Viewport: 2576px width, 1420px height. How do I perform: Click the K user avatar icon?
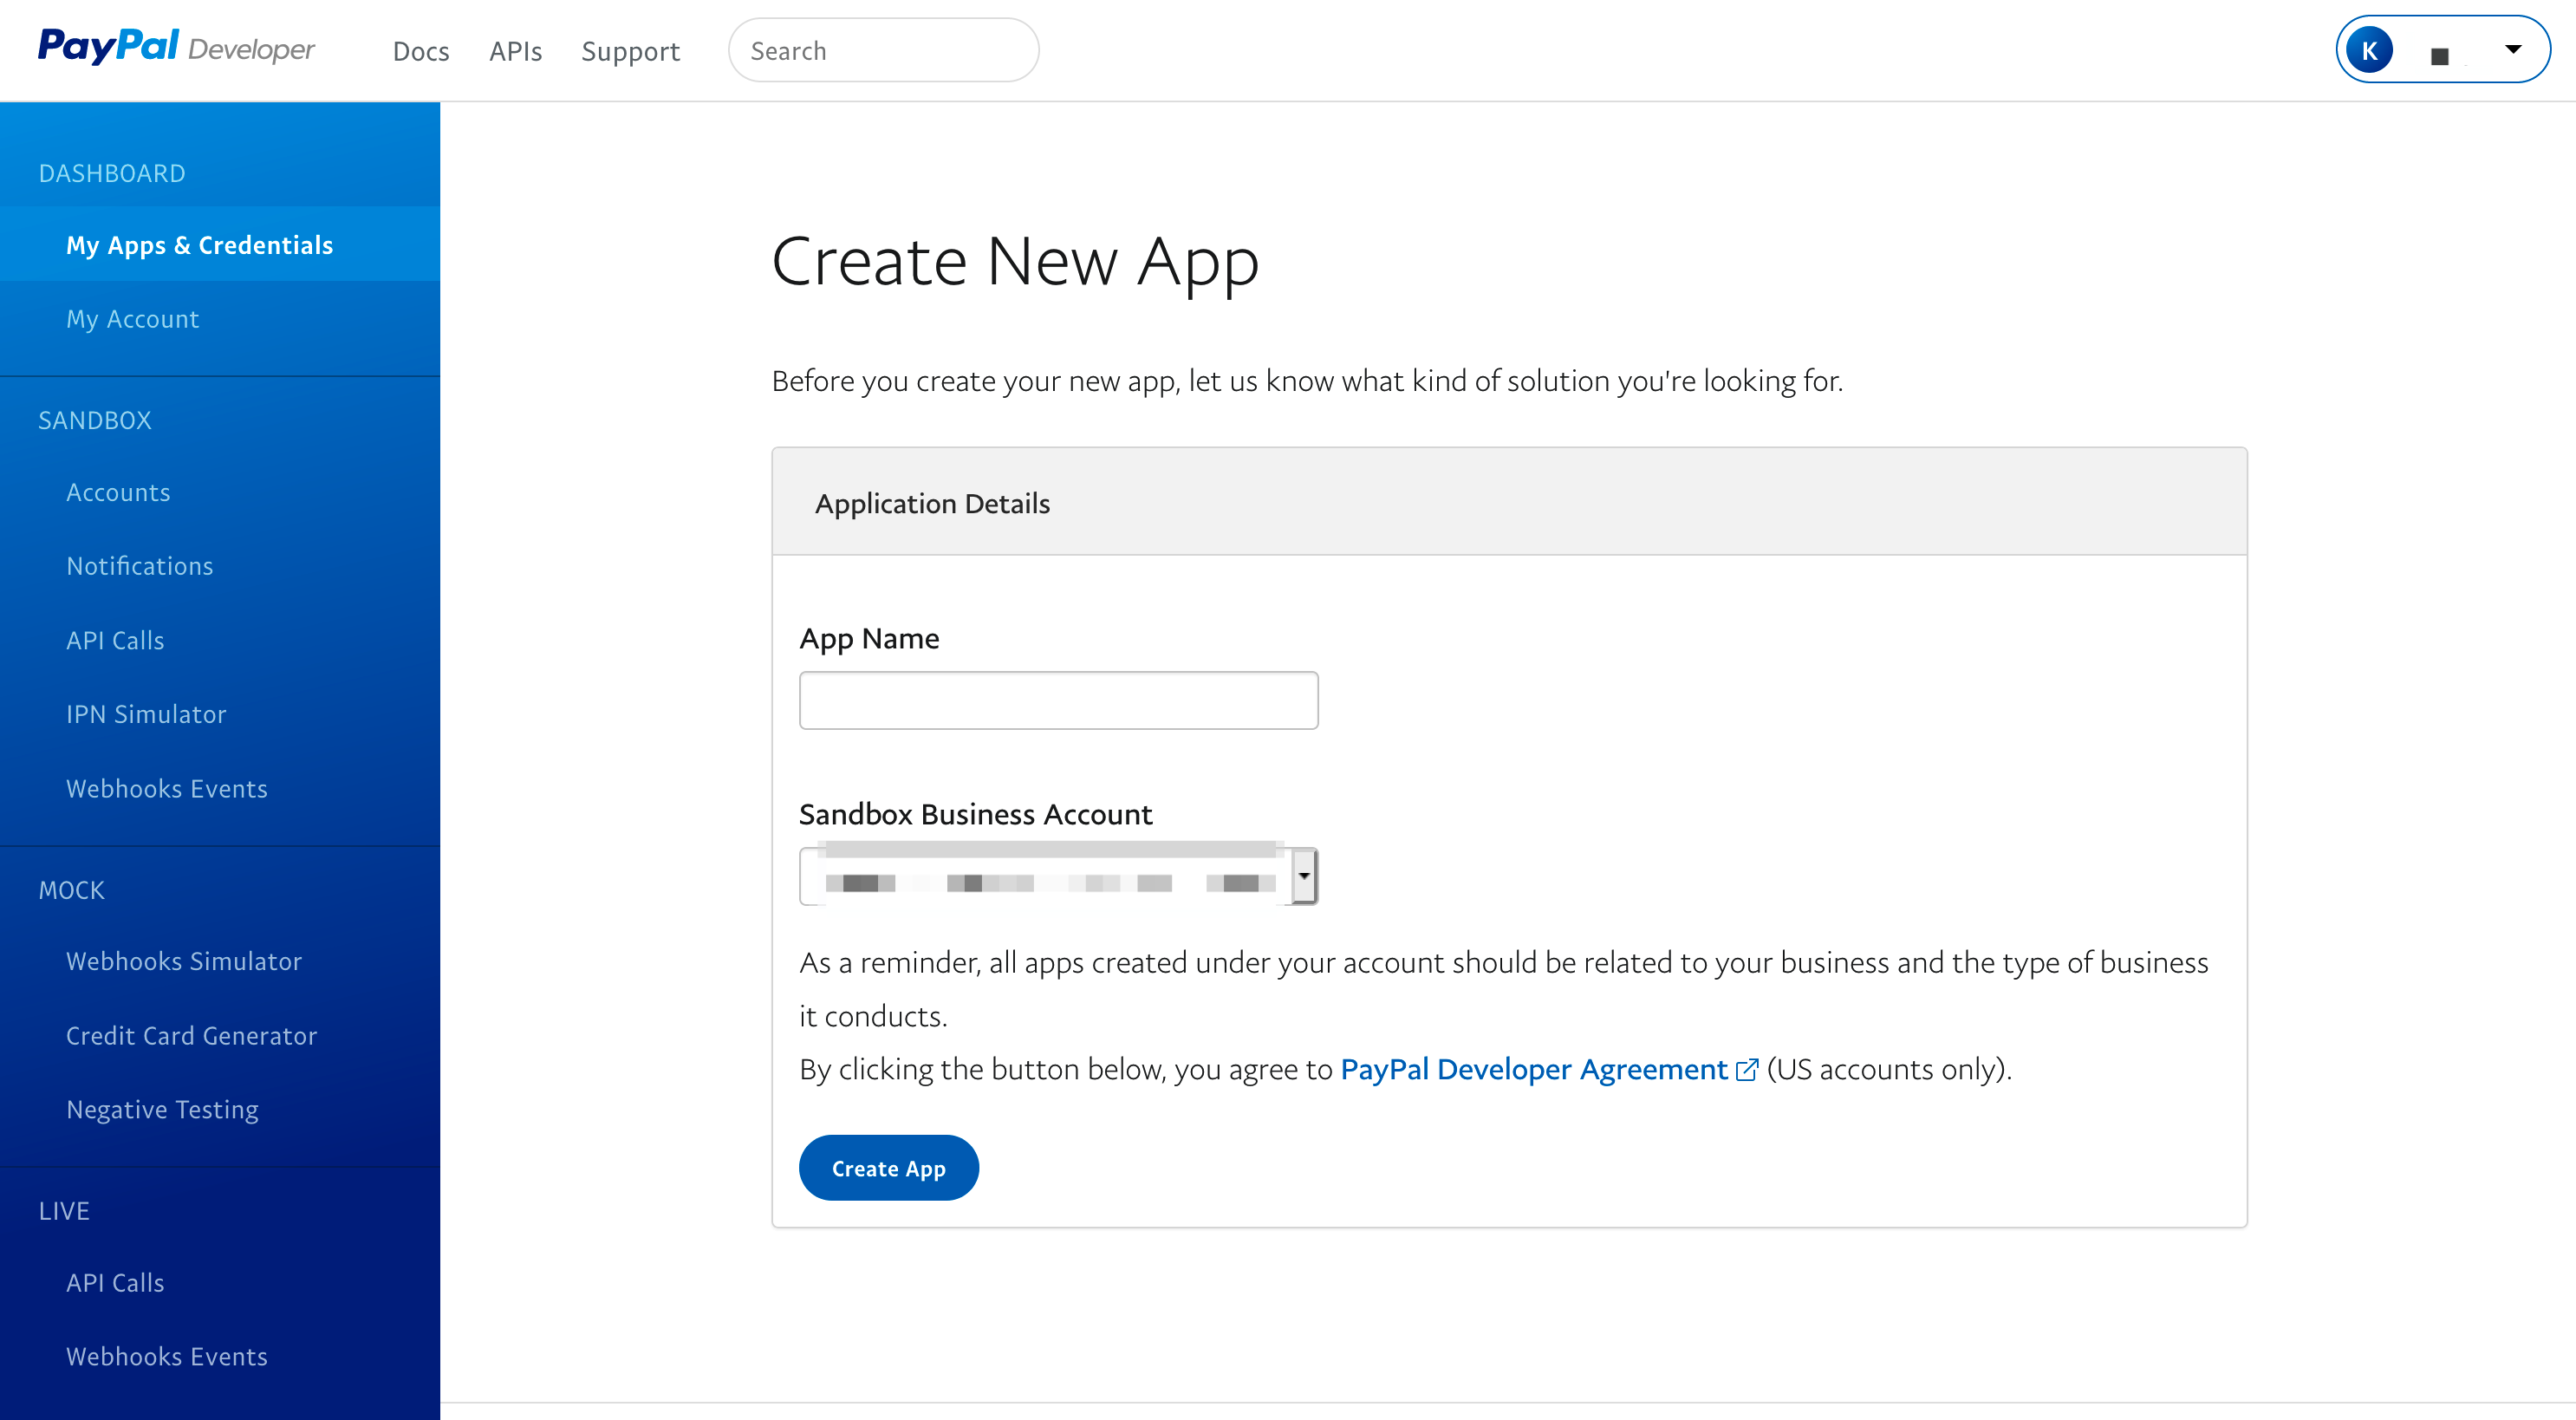tap(2369, 50)
